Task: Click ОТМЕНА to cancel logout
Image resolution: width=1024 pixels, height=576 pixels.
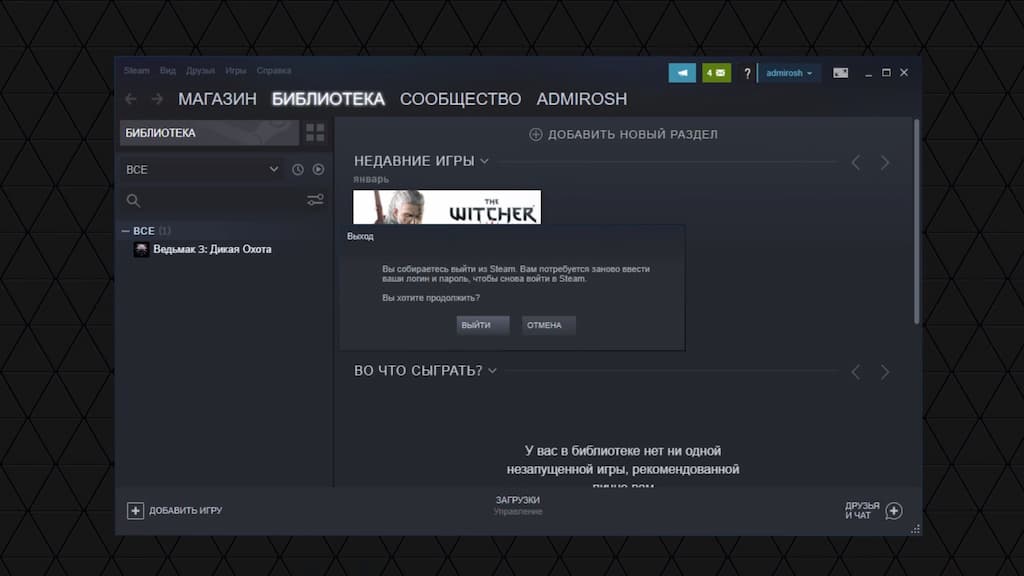Action: pyautogui.click(x=549, y=325)
